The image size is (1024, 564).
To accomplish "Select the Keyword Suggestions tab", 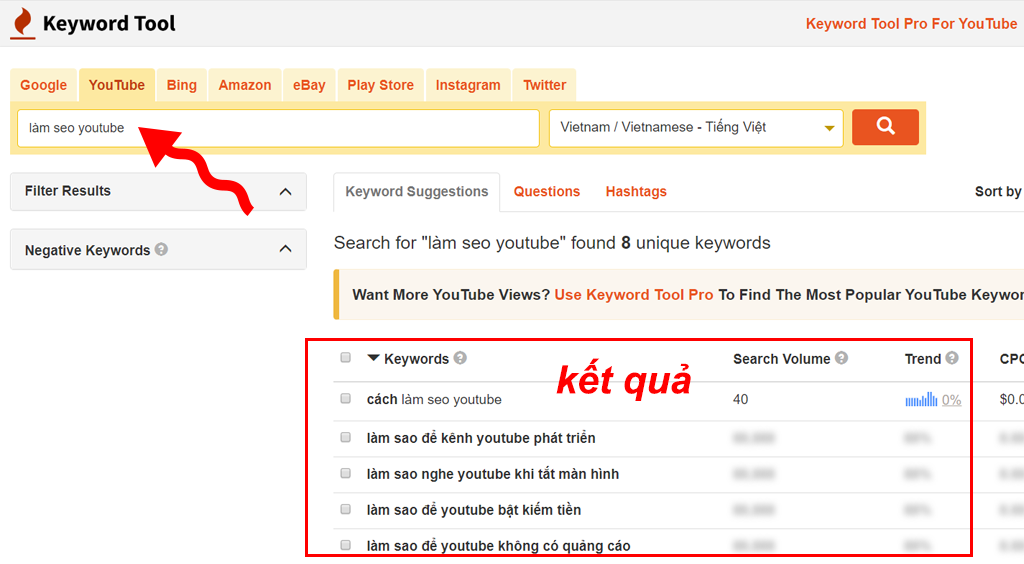I will [417, 192].
